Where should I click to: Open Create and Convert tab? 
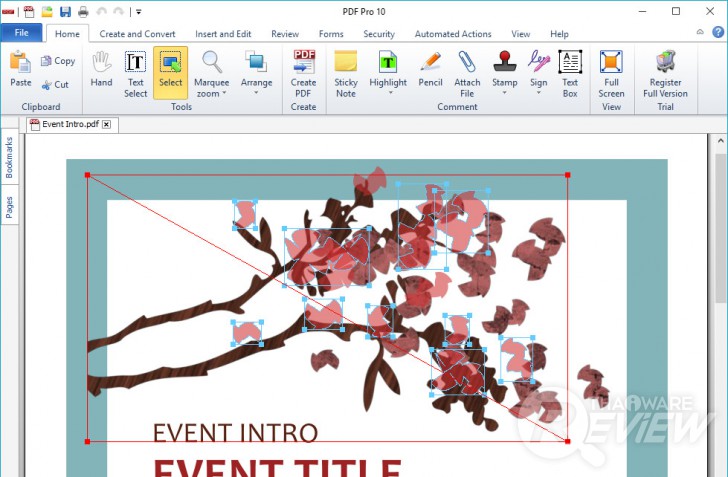pyautogui.click(x=137, y=34)
